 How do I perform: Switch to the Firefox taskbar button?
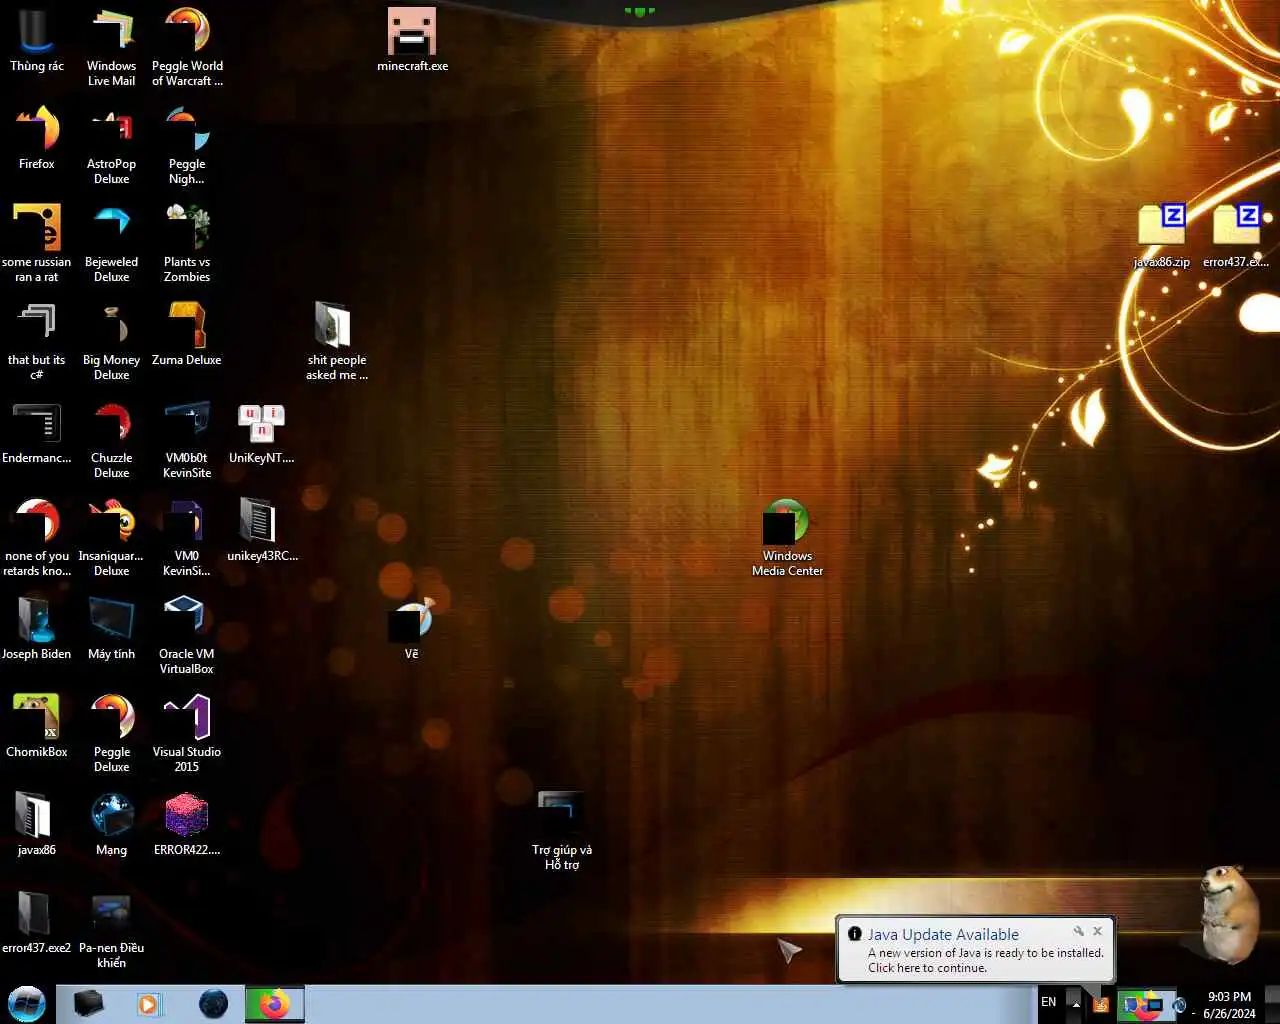coord(275,1004)
